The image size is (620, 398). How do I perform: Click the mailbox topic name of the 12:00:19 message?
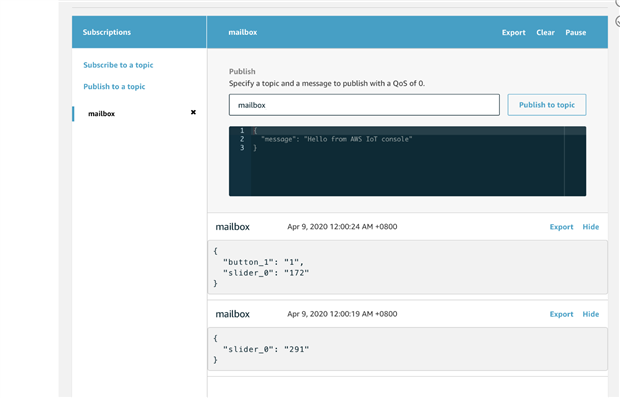click(x=232, y=314)
